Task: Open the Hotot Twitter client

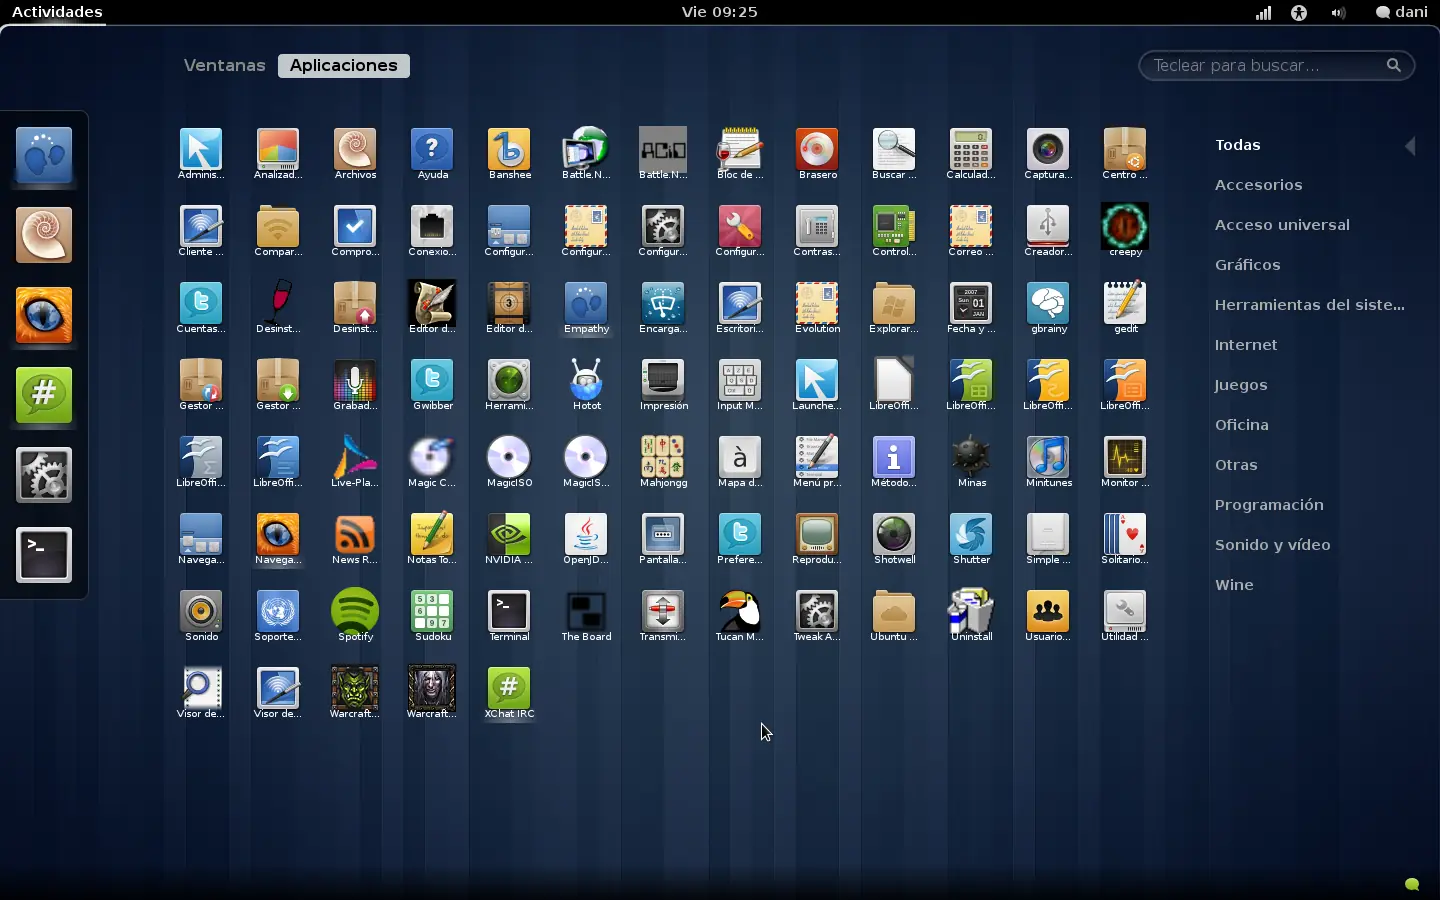Action: click(586, 385)
